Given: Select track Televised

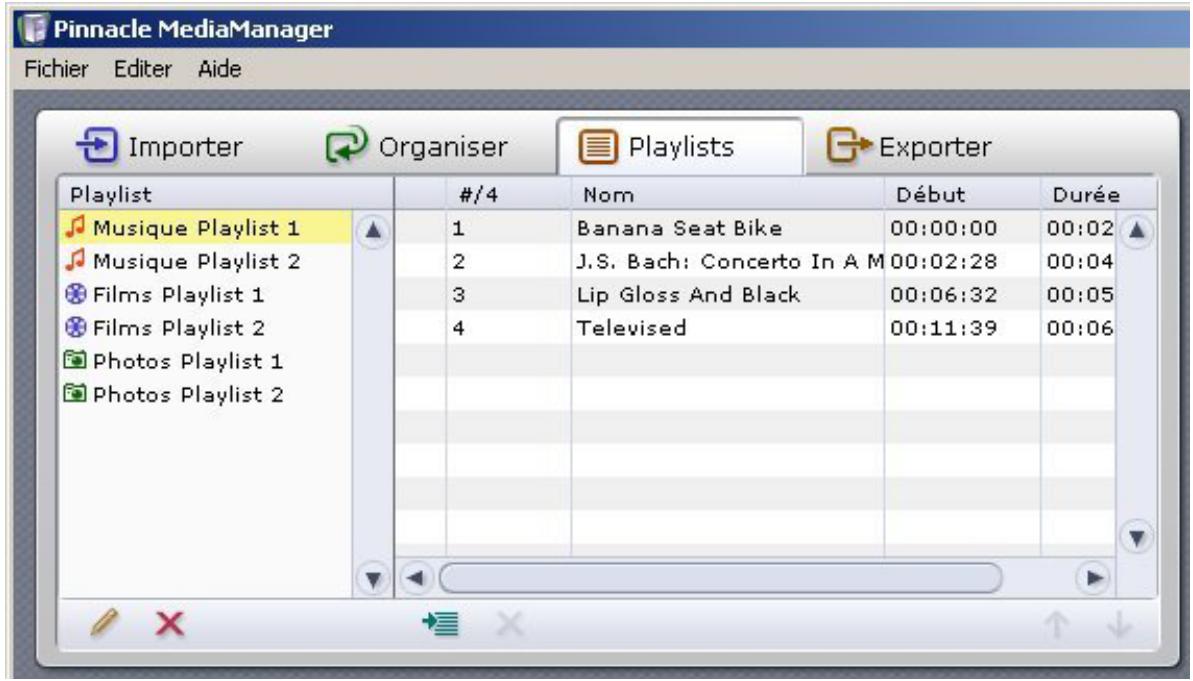Looking at the screenshot, I should coord(631,328).
